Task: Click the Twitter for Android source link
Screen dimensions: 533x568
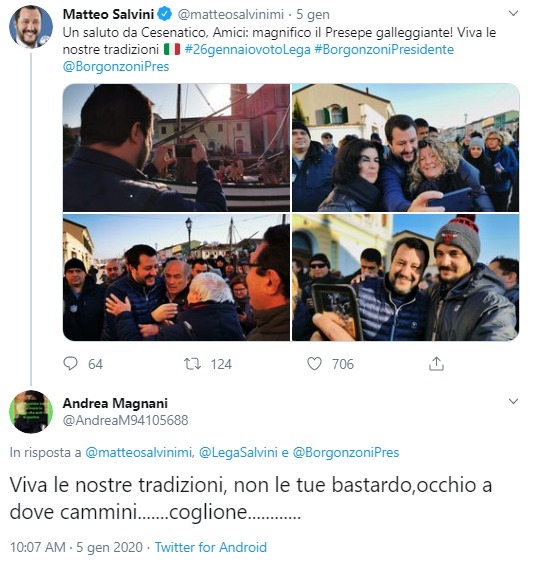Action: (x=211, y=547)
